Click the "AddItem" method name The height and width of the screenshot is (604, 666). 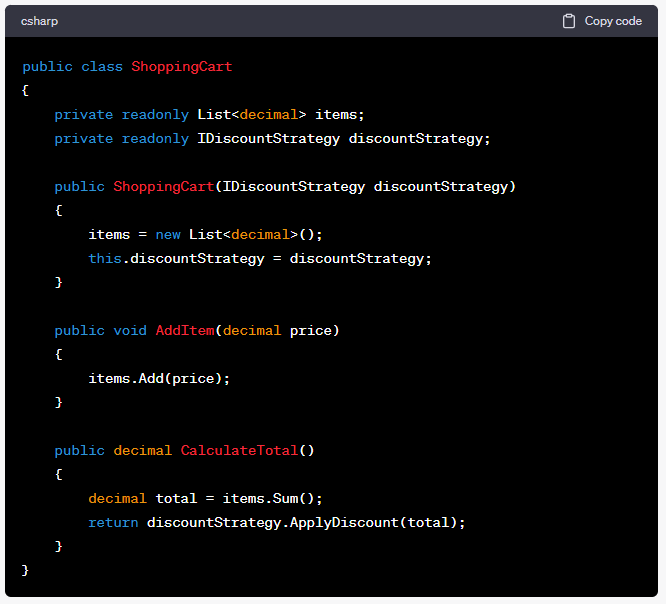(x=185, y=331)
